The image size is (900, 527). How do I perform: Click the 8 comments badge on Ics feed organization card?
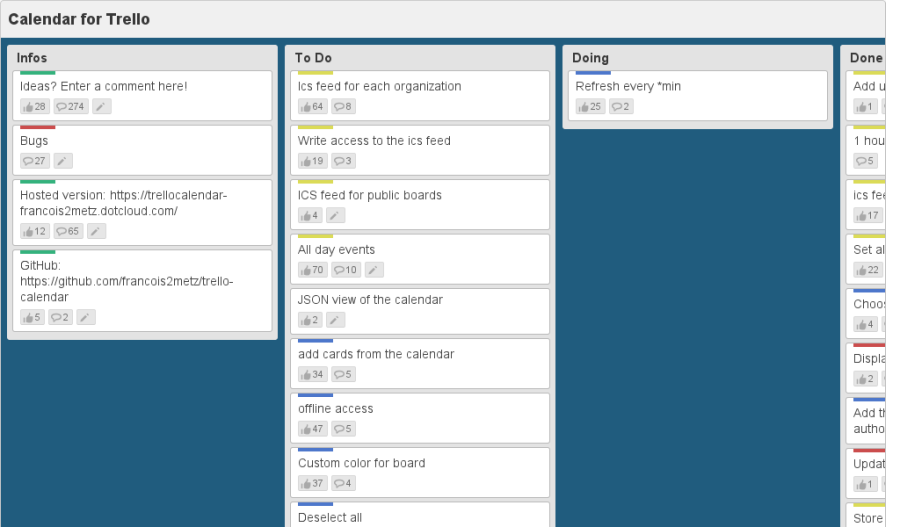click(343, 107)
